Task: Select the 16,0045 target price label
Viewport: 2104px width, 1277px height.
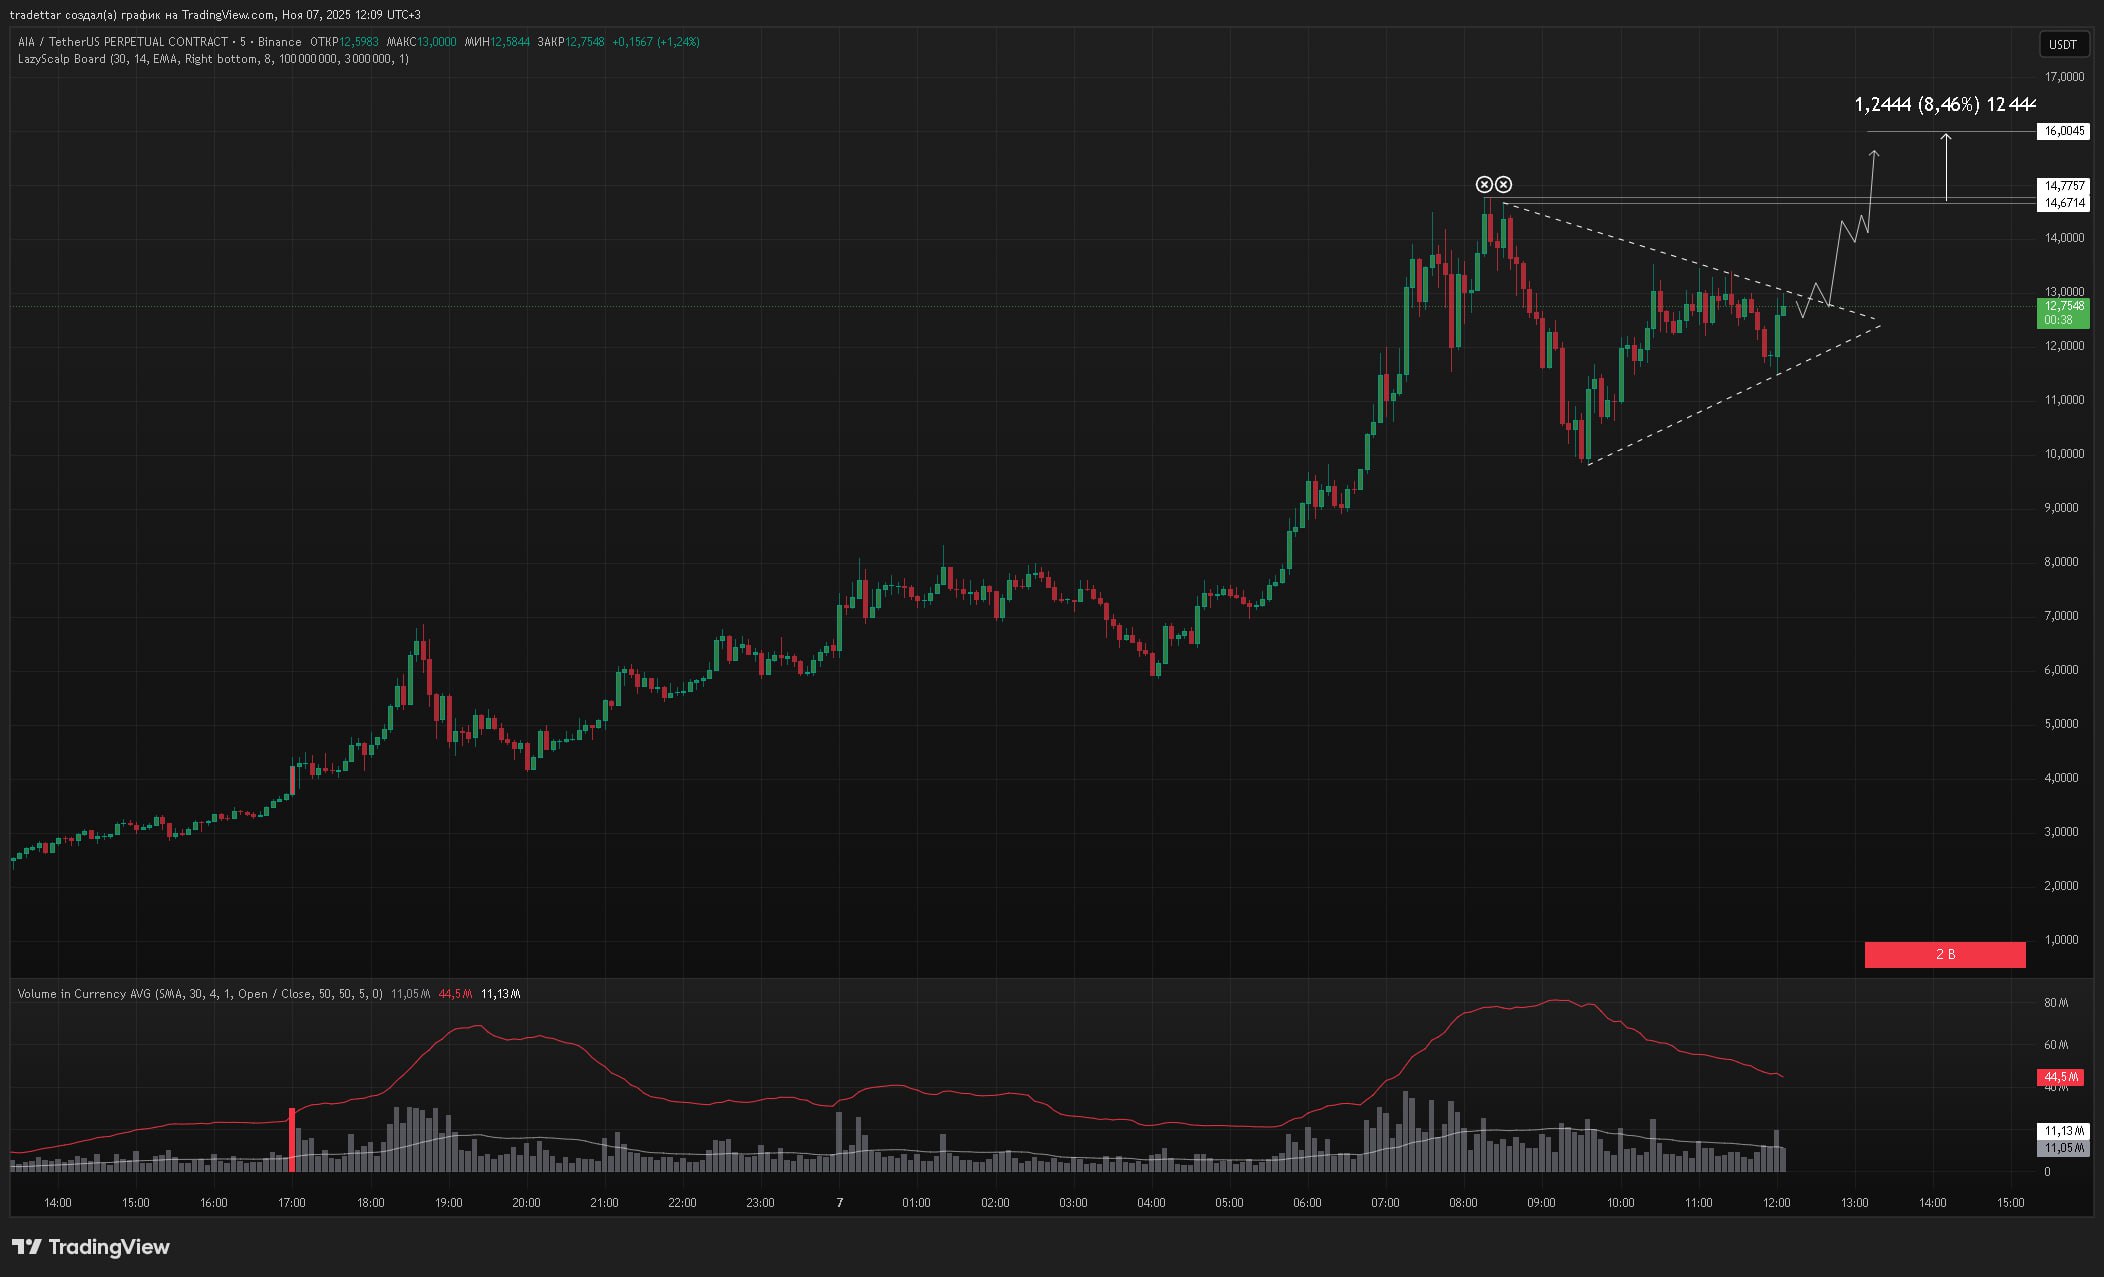Action: (2063, 131)
